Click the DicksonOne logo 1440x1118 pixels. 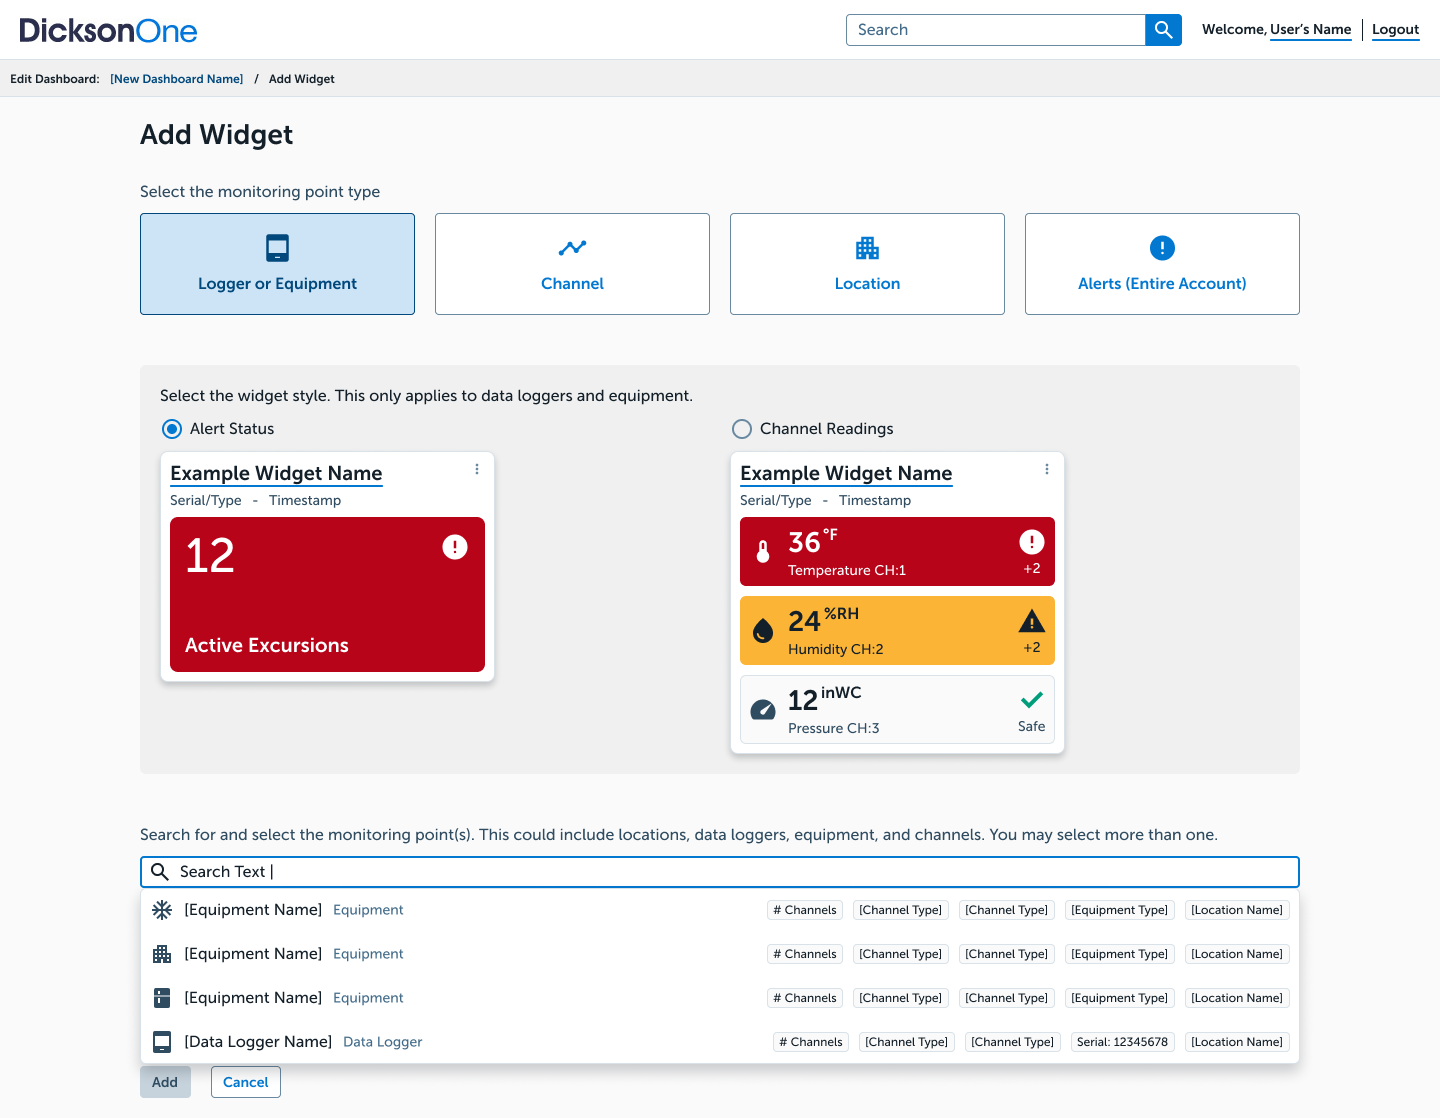108,31
